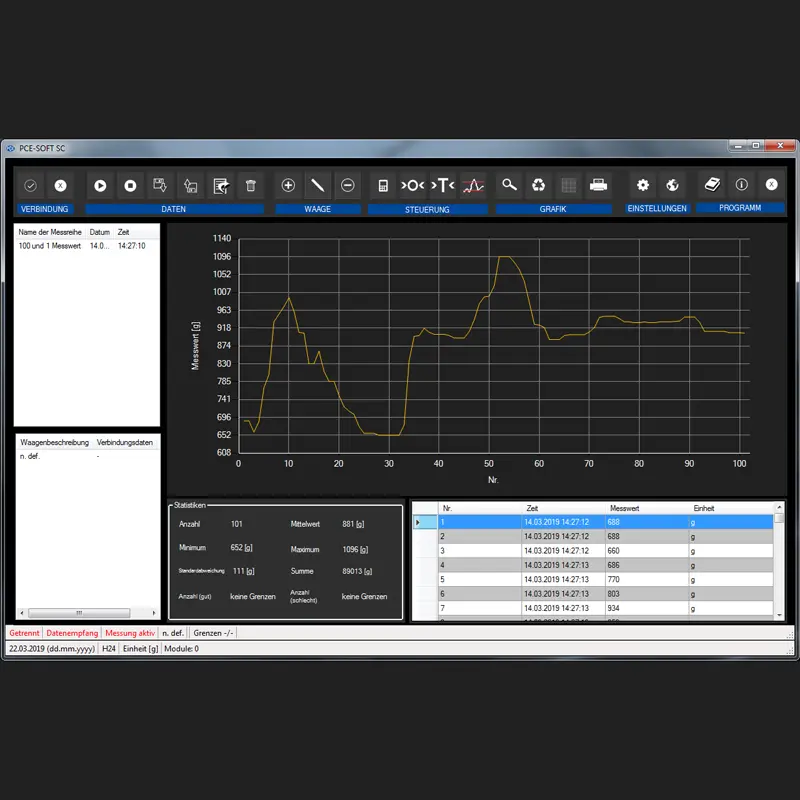
Task: Toggle the grid display icon in Grafik
Action: click(x=567, y=186)
